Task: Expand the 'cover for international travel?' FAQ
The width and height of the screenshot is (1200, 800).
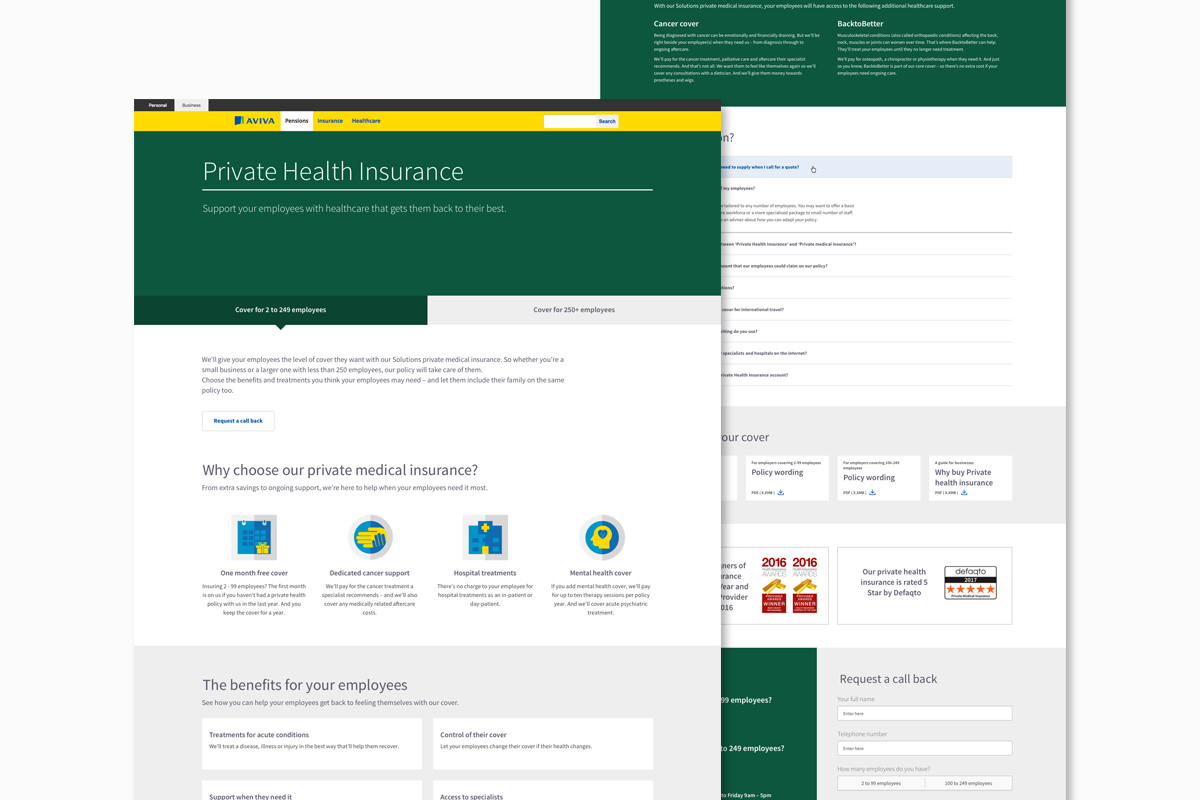Action: [x=866, y=310]
